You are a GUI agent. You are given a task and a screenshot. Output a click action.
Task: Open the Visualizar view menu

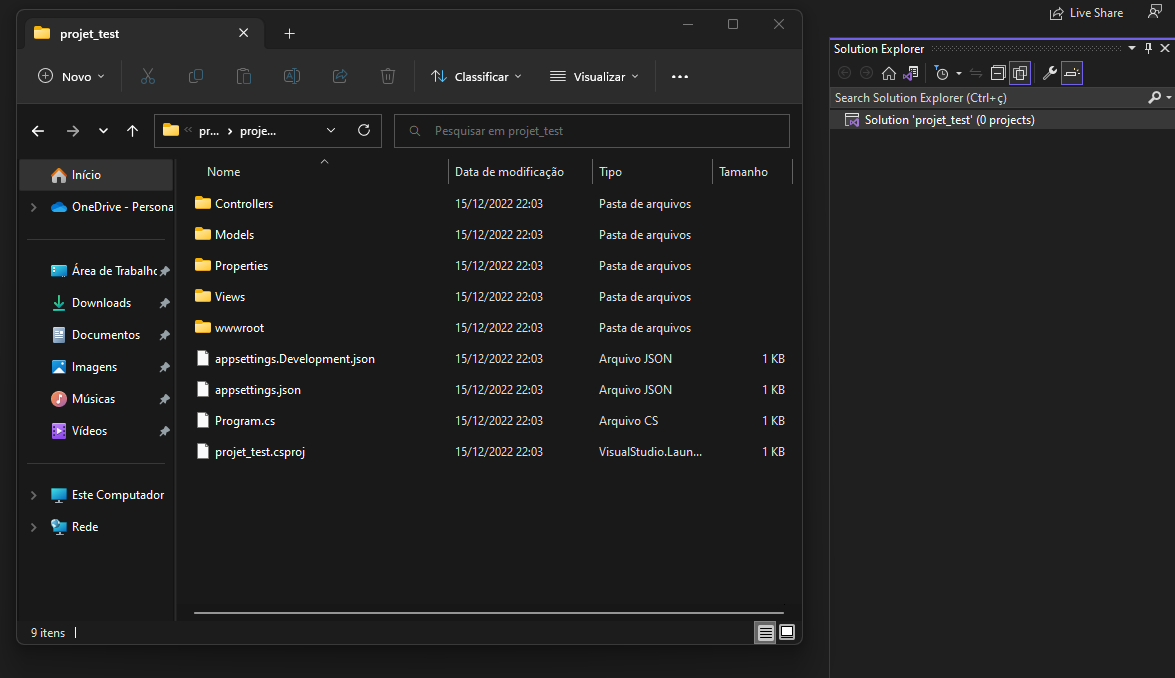pyautogui.click(x=594, y=76)
